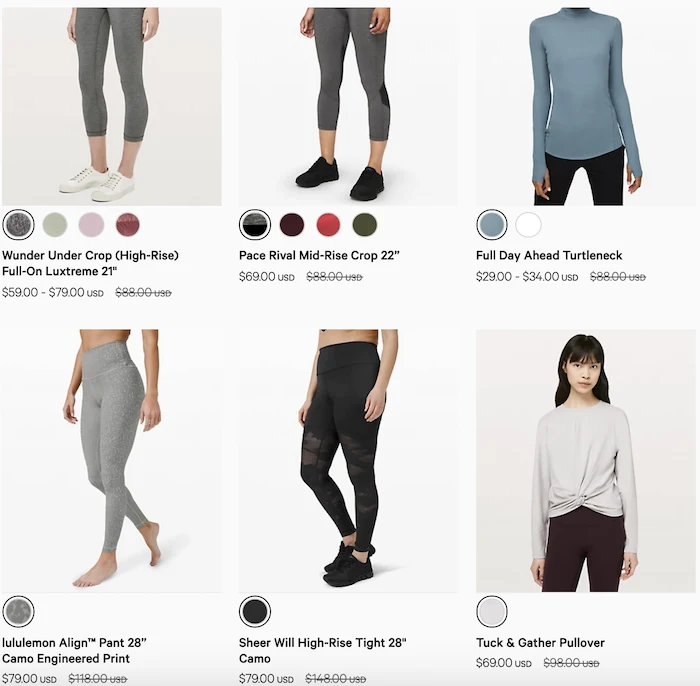The height and width of the screenshot is (686, 700).
Task: Select the rose red Wunder Under Crop swatch
Action: point(128,225)
